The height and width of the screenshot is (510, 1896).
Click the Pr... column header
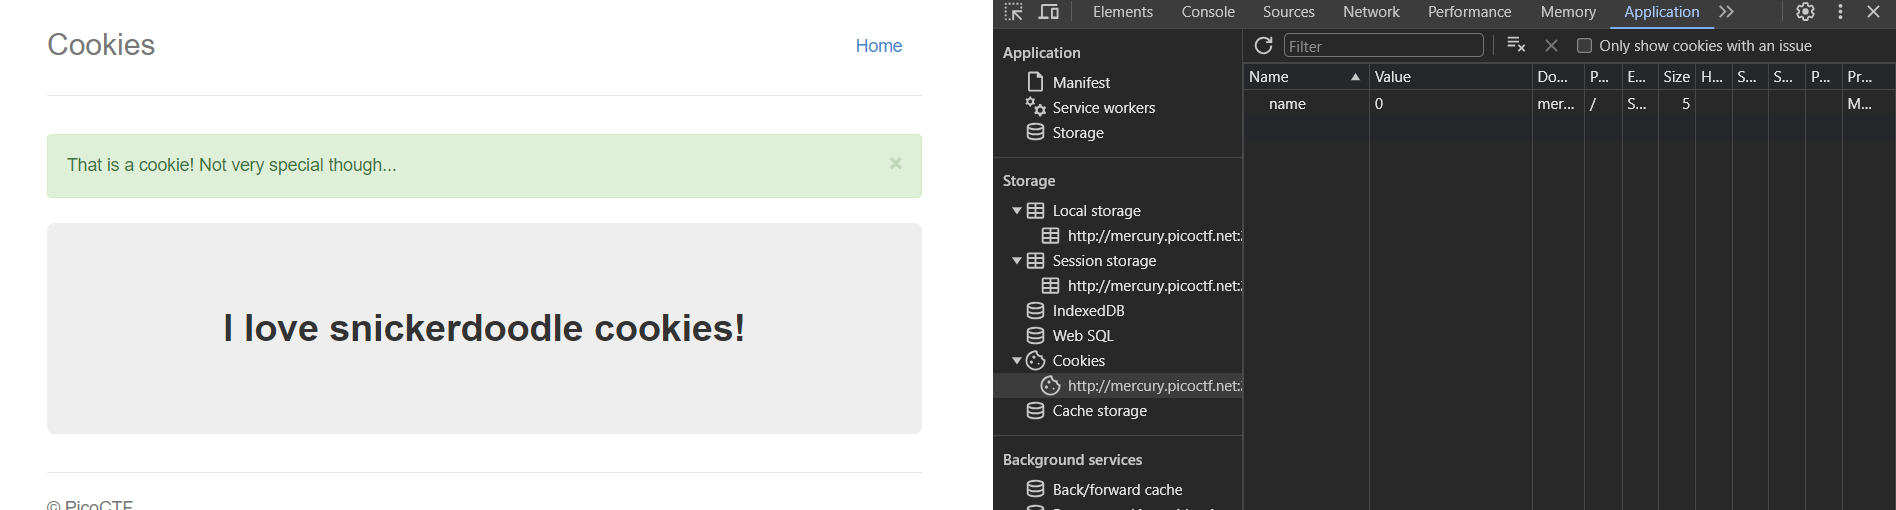[x=1867, y=77]
